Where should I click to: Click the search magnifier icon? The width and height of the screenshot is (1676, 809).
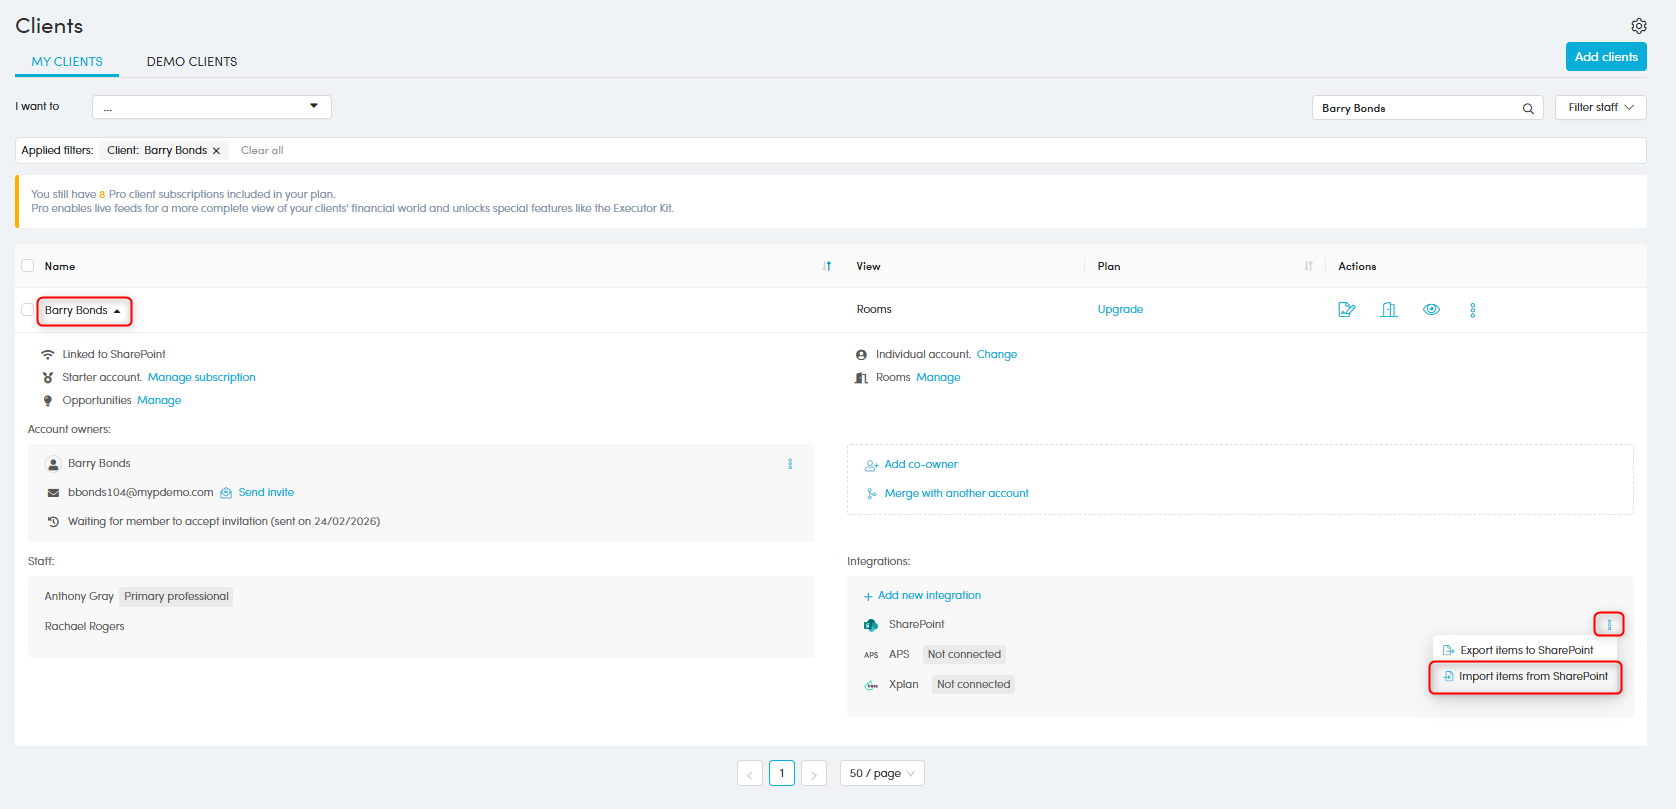[x=1528, y=108]
